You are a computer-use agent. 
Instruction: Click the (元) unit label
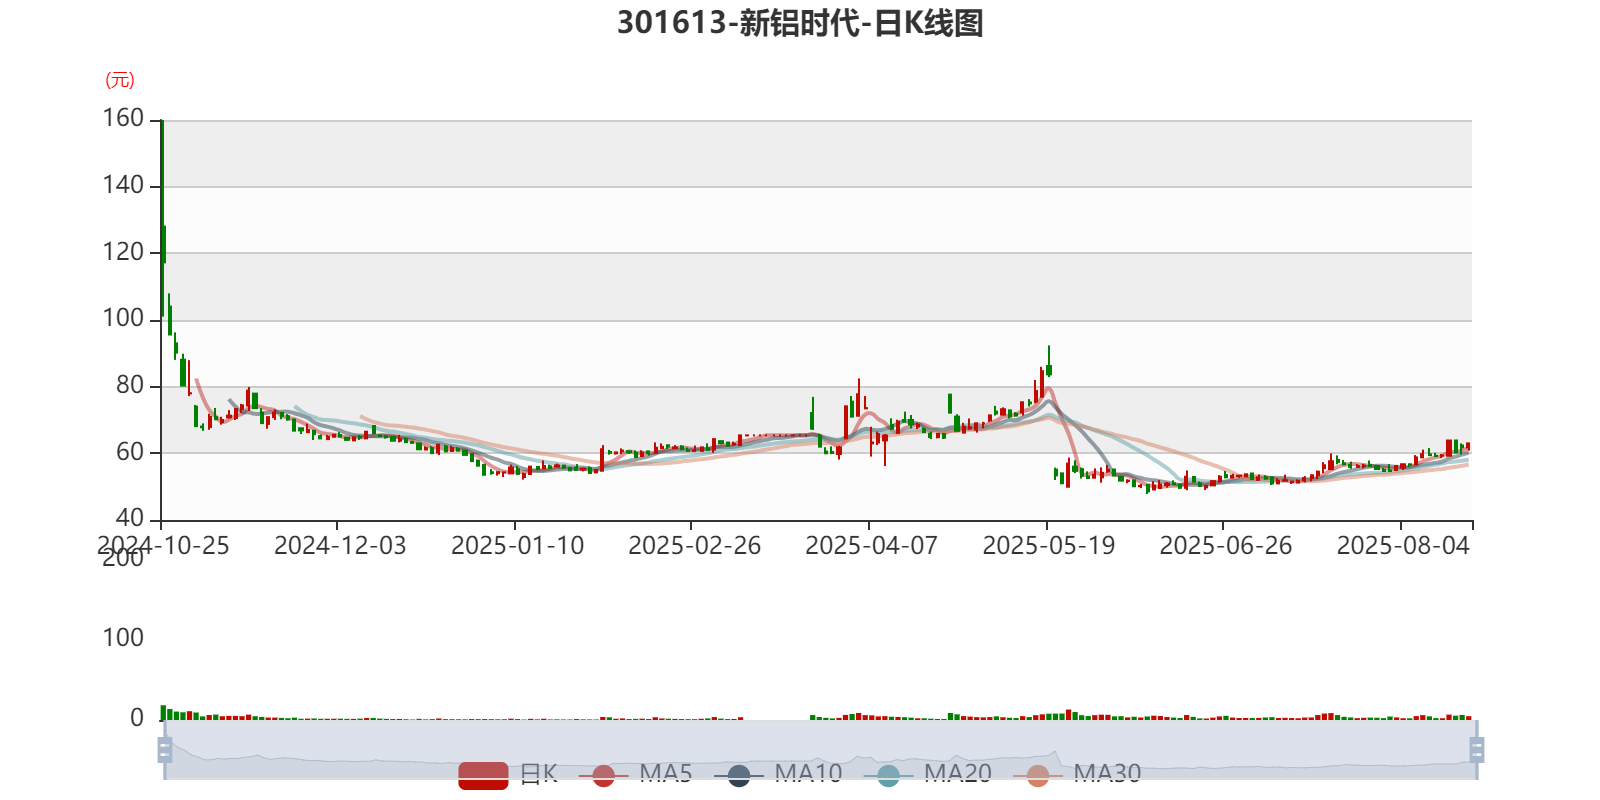(x=120, y=80)
